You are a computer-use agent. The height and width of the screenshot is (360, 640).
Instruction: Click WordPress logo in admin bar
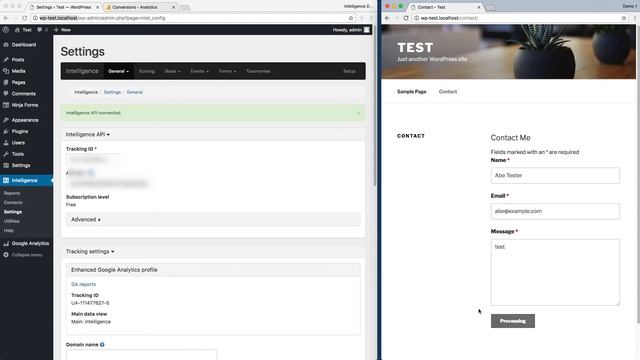point(6,30)
